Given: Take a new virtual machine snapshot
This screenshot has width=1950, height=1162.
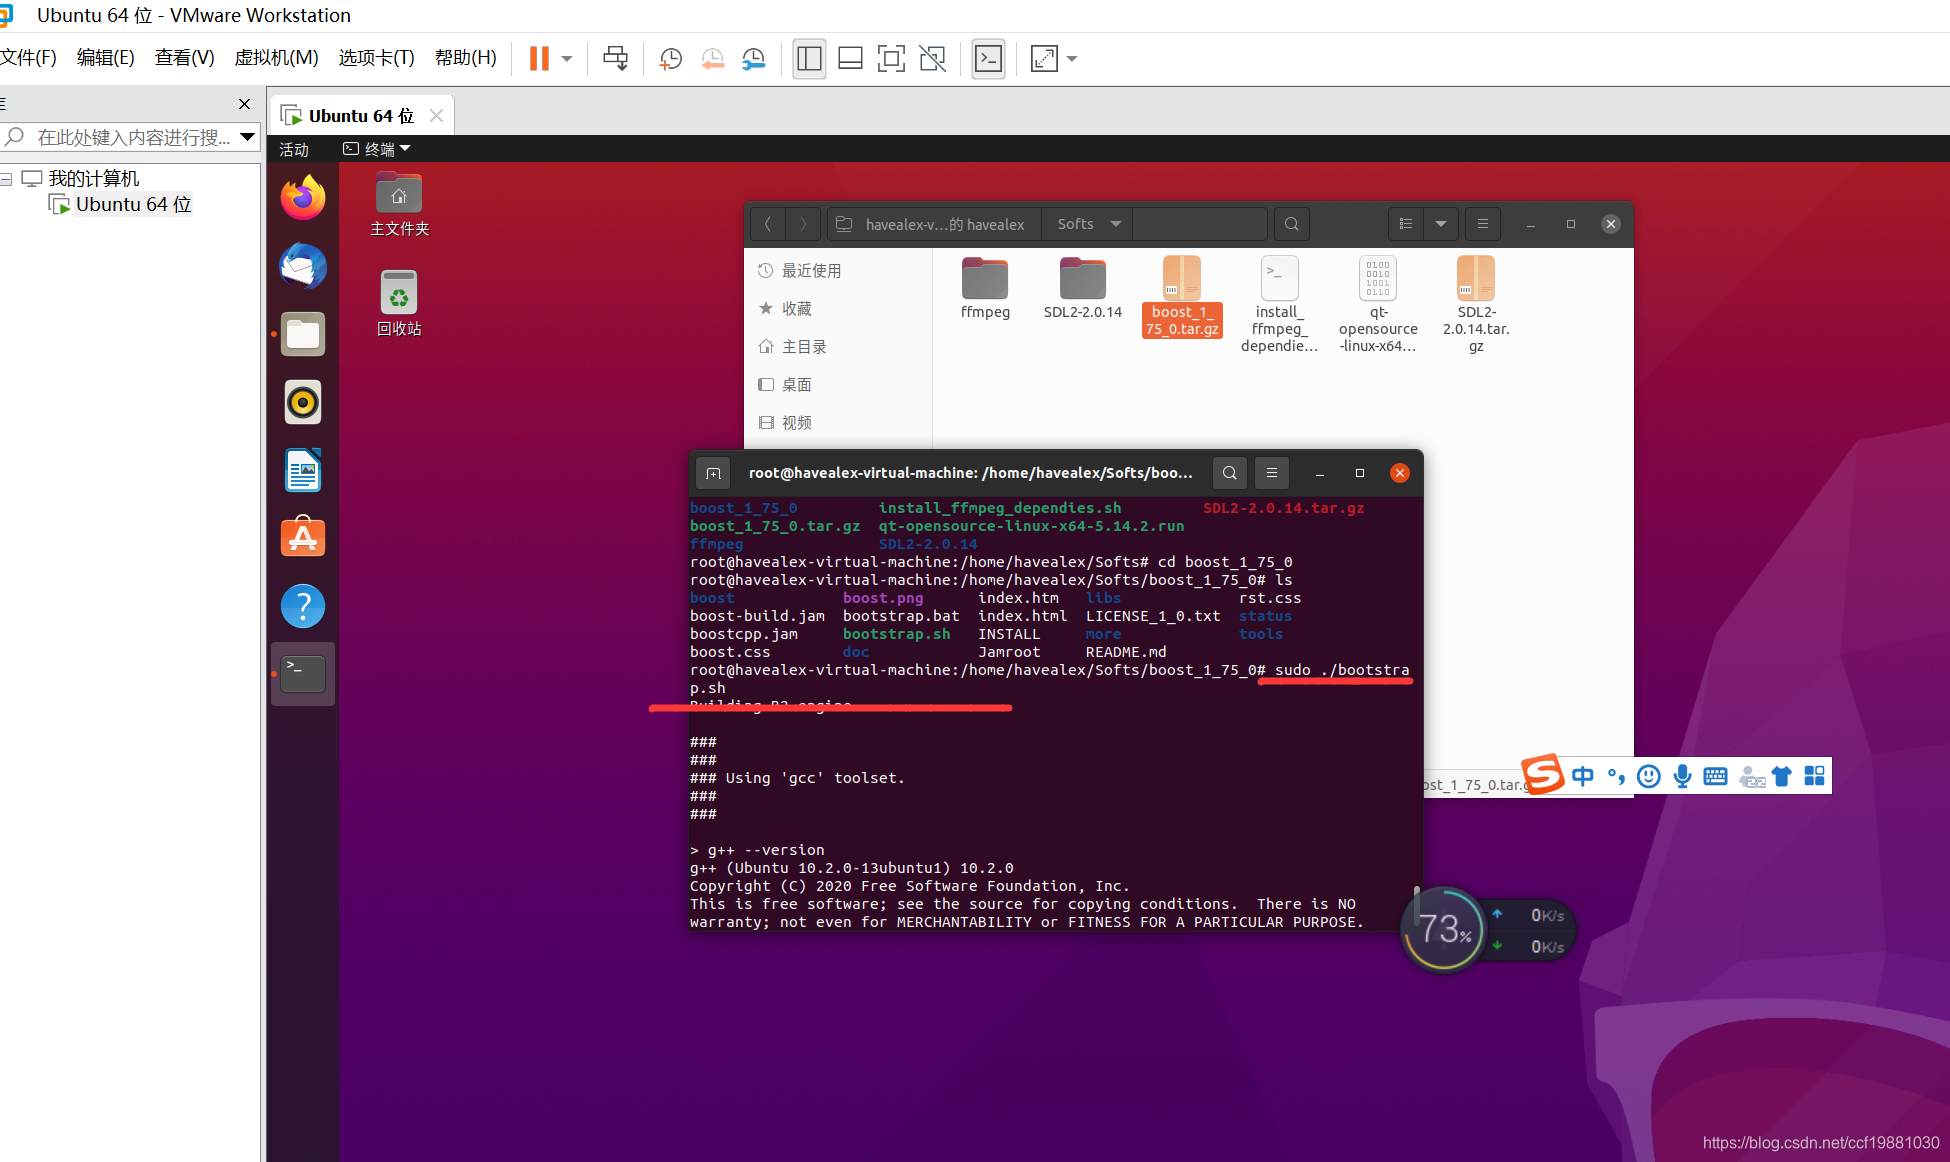Looking at the screenshot, I should pos(669,58).
